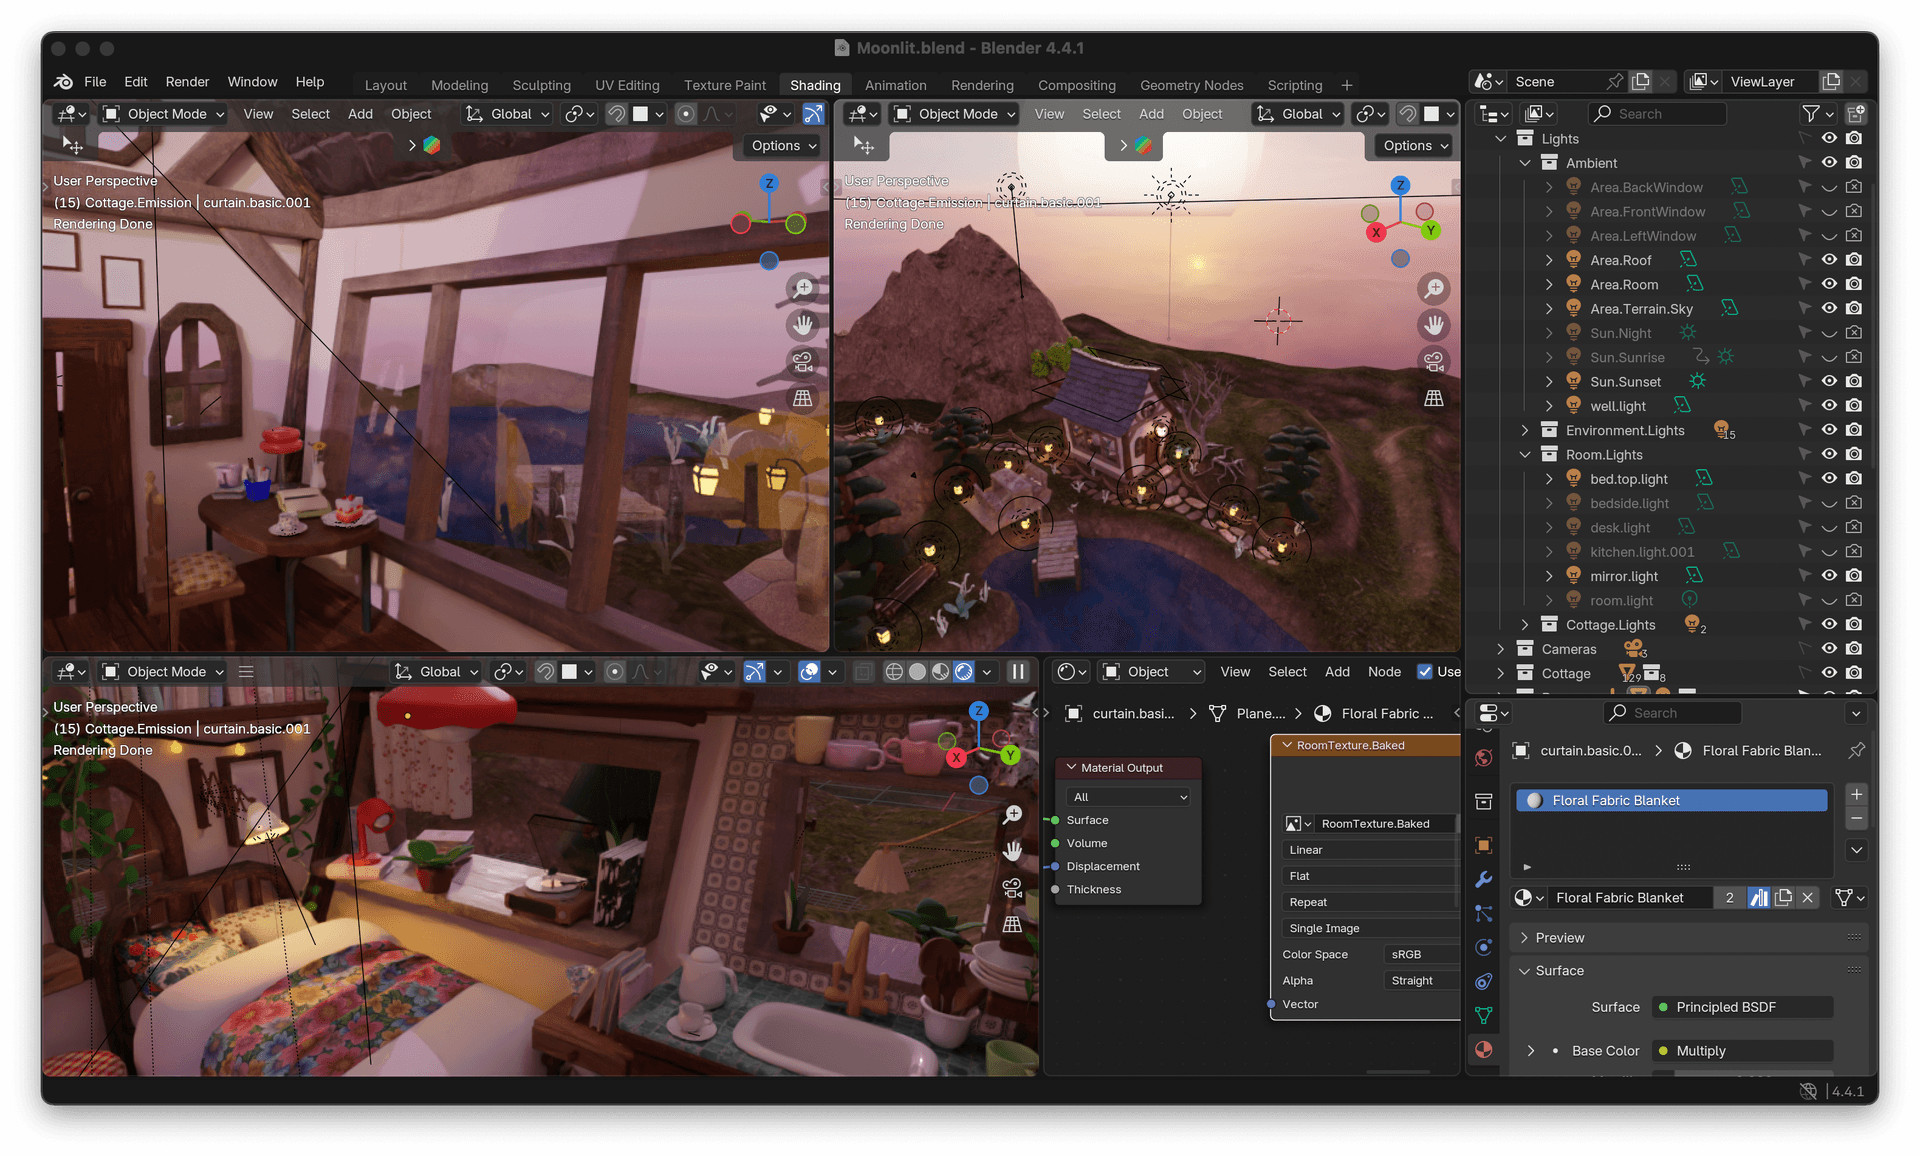Add a new workspace tab with plus
Image resolution: width=1920 pixels, height=1156 pixels.
(x=1347, y=85)
